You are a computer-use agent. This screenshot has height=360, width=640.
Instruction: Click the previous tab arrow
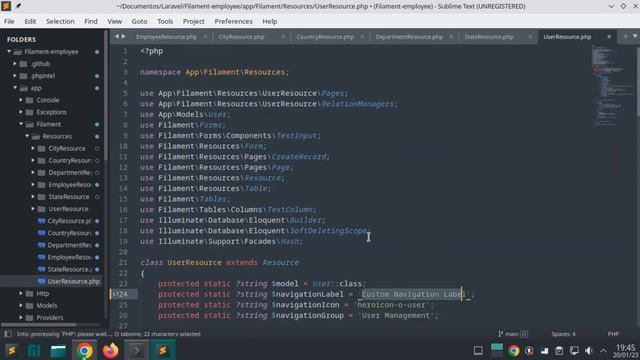[116, 37]
